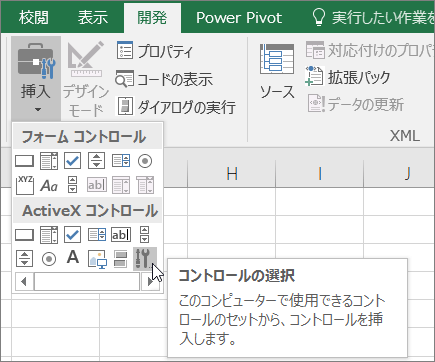Click the 実行したい作業 search box
The width and height of the screenshot is (435, 362).
[x=373, y=18]
